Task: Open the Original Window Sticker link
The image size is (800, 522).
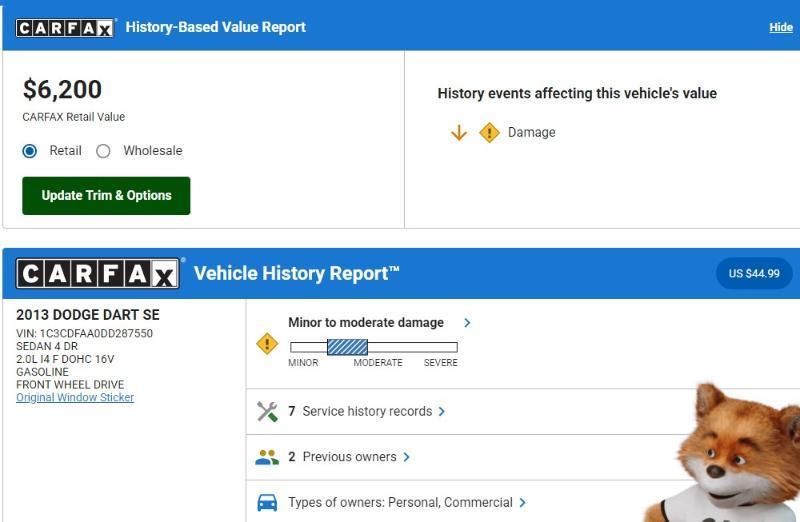Action: pos(75,397)
